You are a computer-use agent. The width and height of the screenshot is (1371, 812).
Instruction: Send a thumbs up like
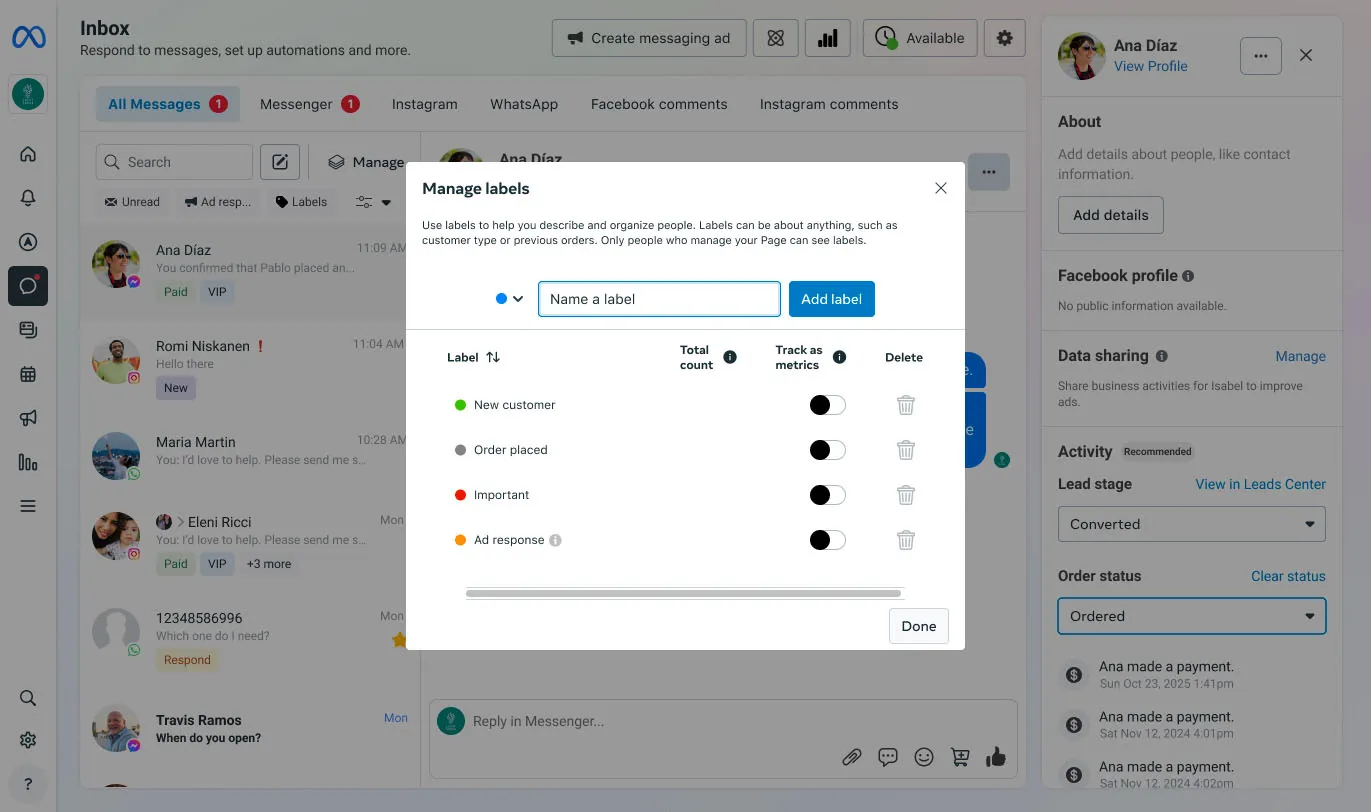(x=996, y=757)
